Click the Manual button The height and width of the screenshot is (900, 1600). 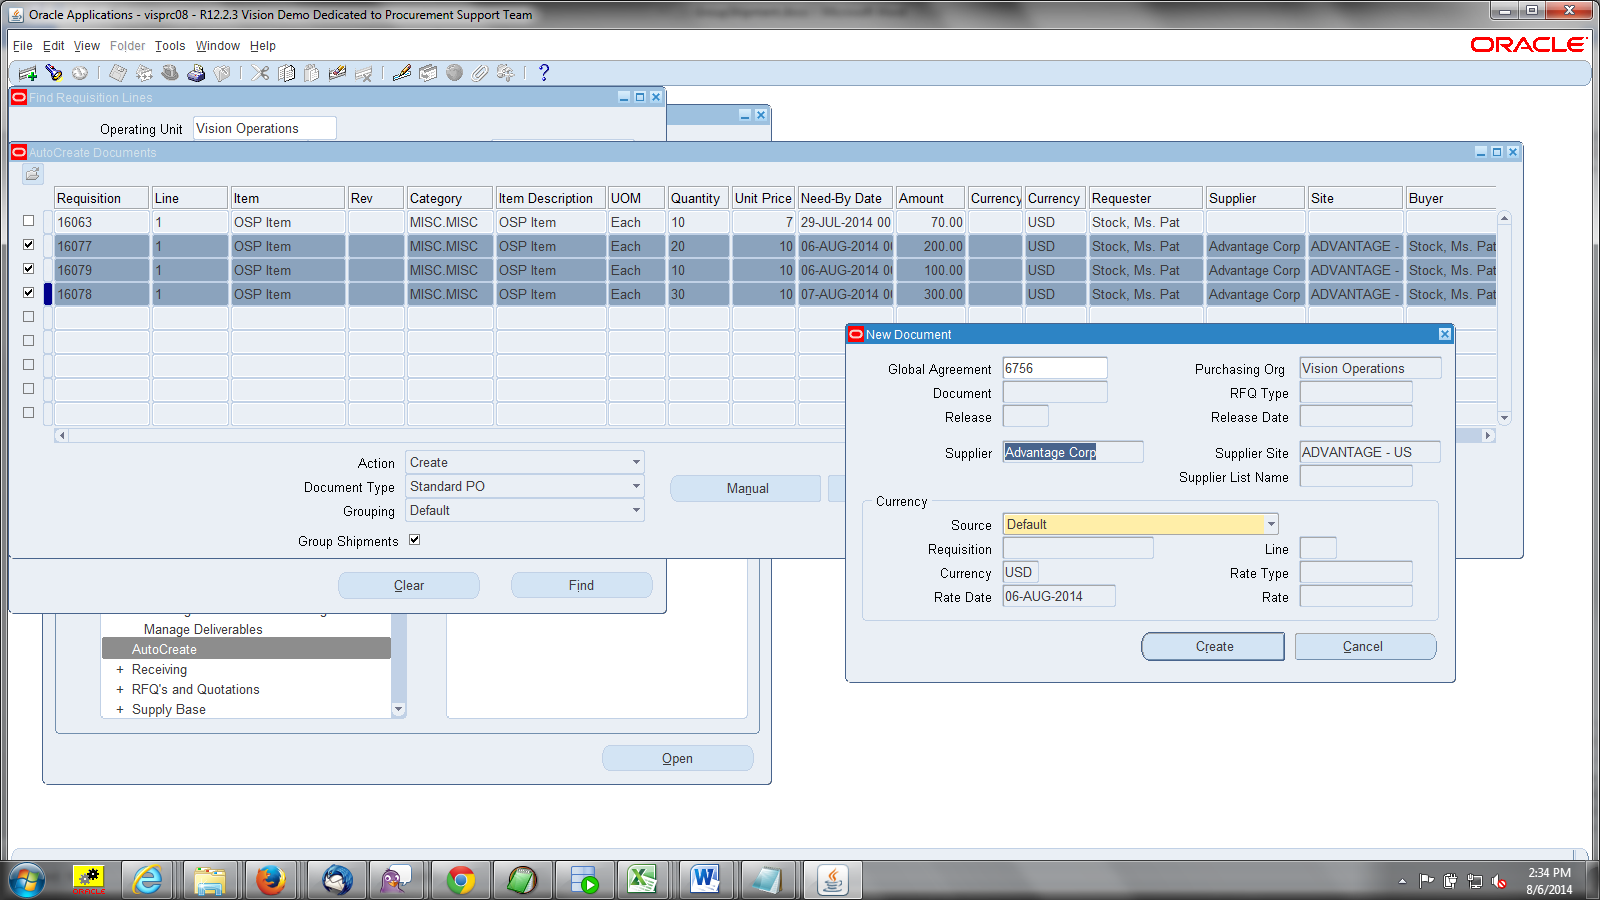[746, 488]
